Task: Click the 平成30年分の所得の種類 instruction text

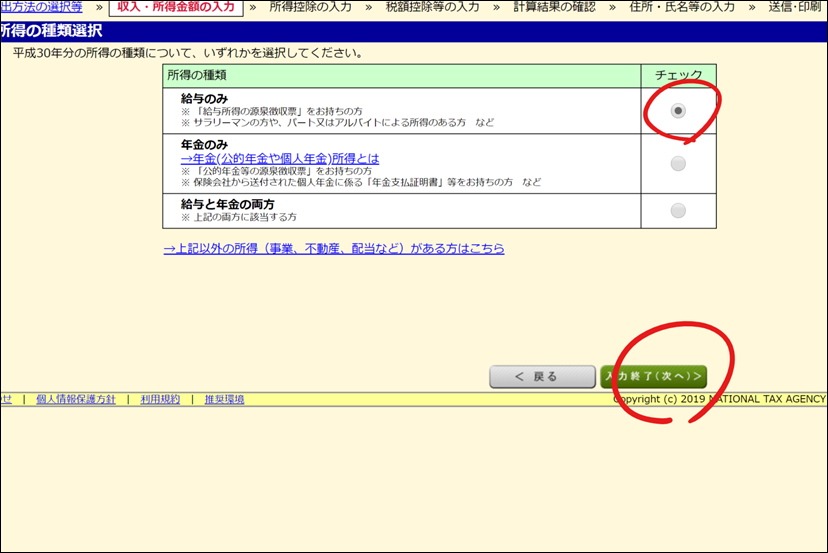Action: (x=188, y=53)
